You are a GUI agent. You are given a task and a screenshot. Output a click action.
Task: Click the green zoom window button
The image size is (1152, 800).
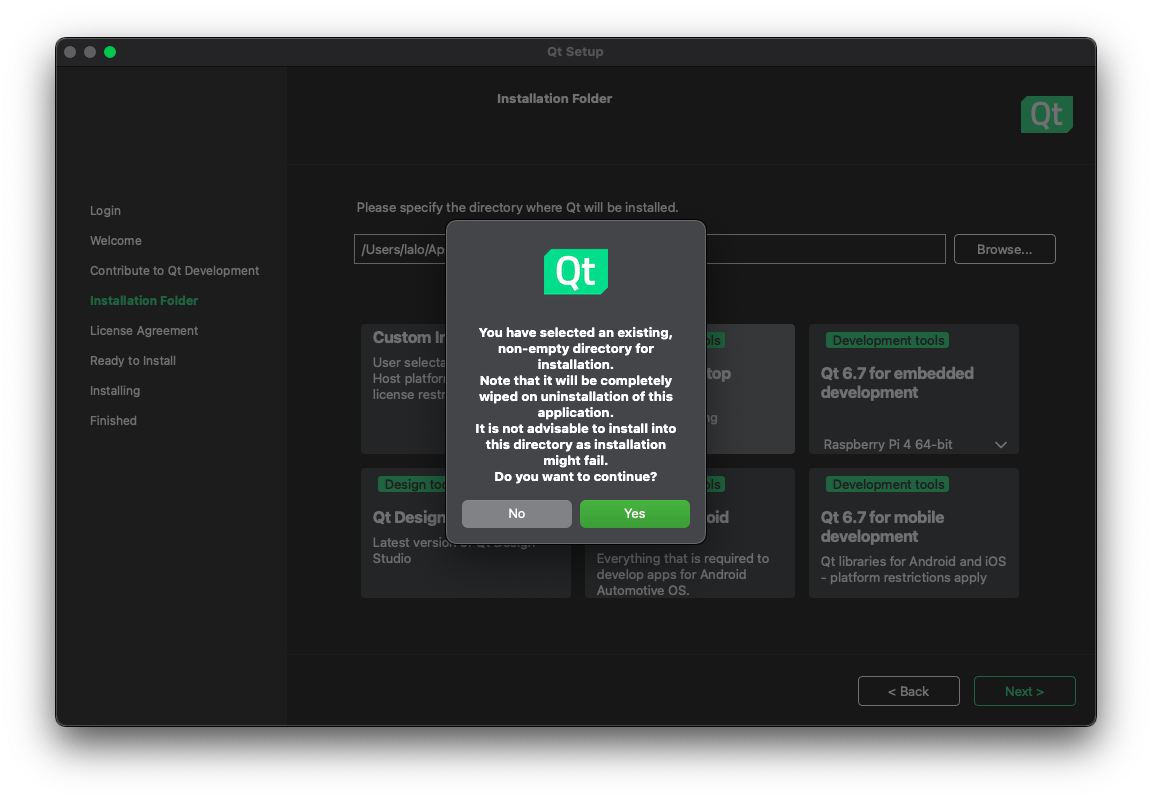pos(110,52)
